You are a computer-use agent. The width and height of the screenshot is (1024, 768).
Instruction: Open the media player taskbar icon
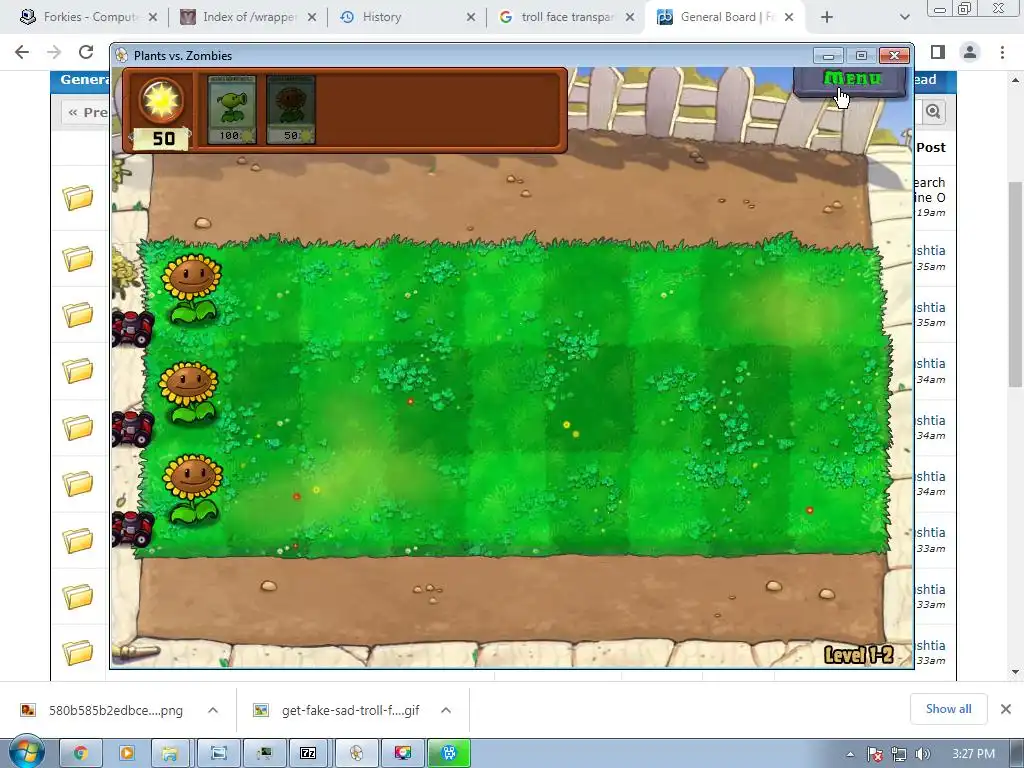(x=126, y=754)
